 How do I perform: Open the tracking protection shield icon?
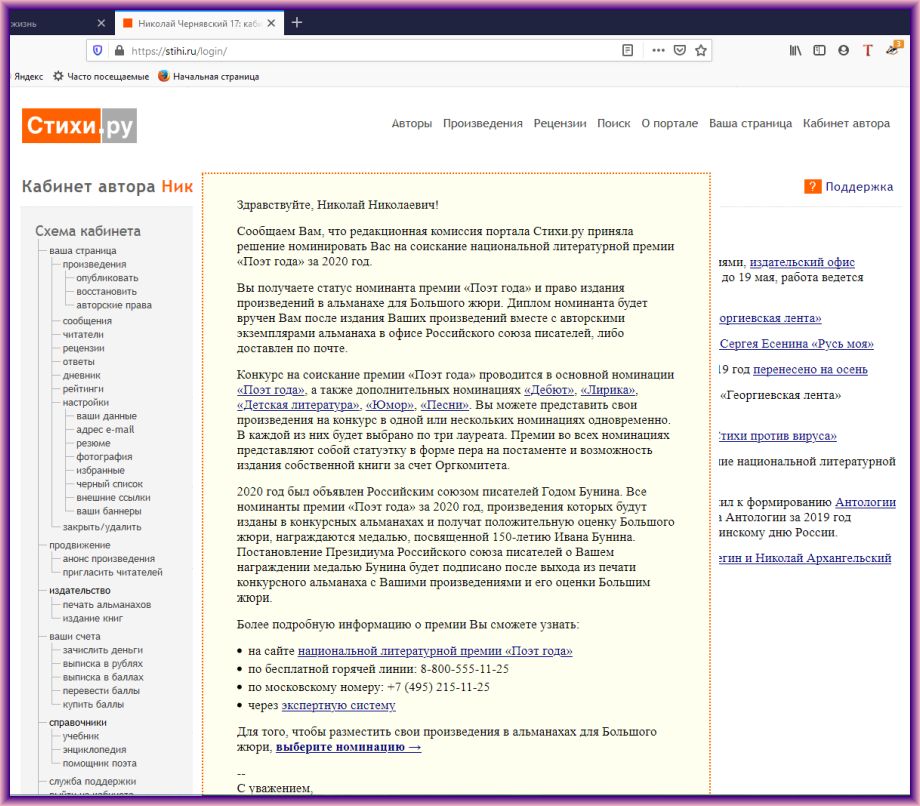click(x=97, y=50)
